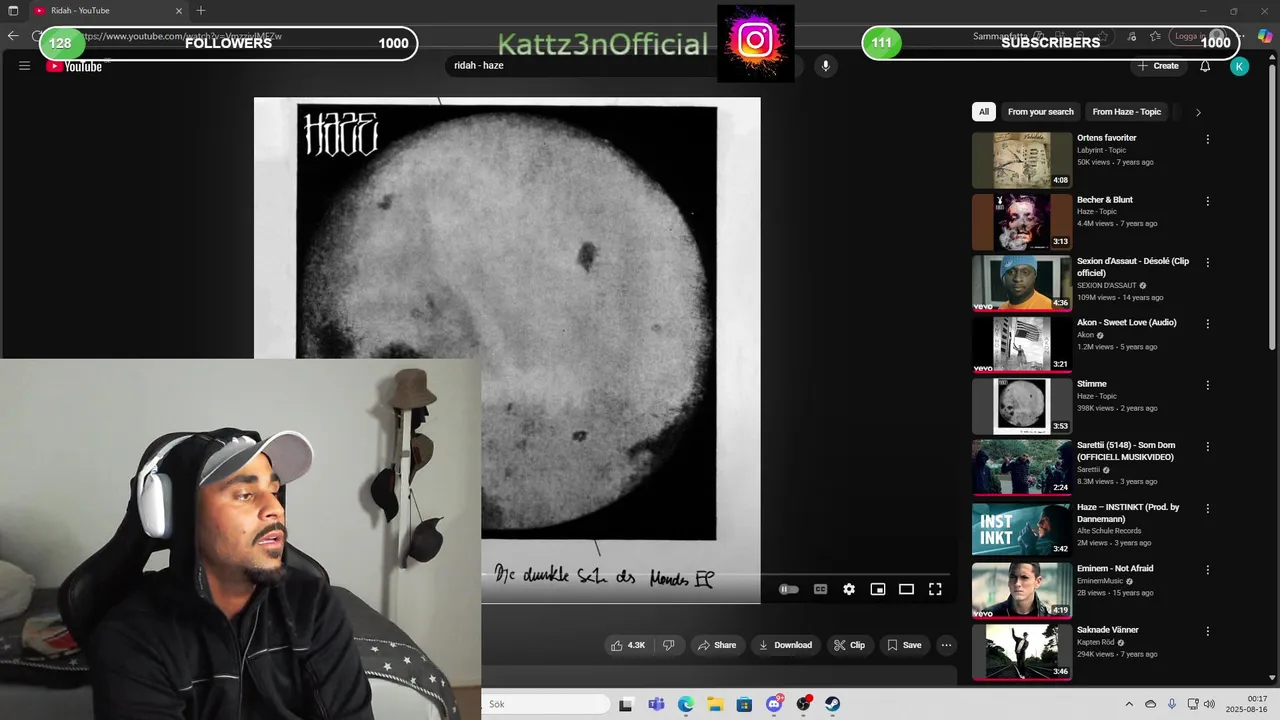Open 'Sarettii (5148) - Som Dom' title
The height and width of the screenshot is (720, 1280).
click(1126, 451)
